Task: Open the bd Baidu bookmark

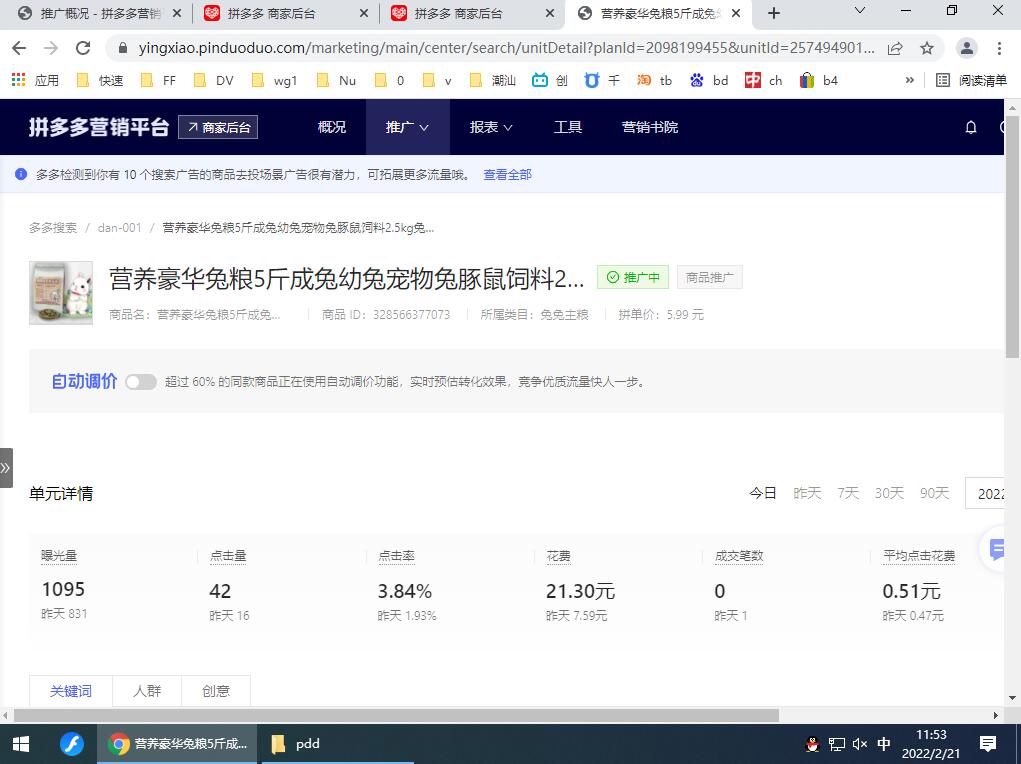Action: 709,80
